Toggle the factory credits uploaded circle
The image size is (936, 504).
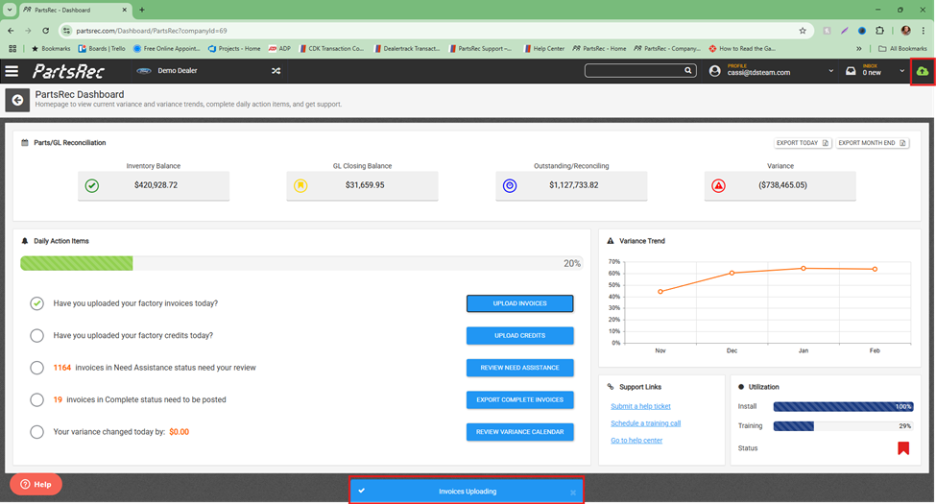tap(37, 336)
